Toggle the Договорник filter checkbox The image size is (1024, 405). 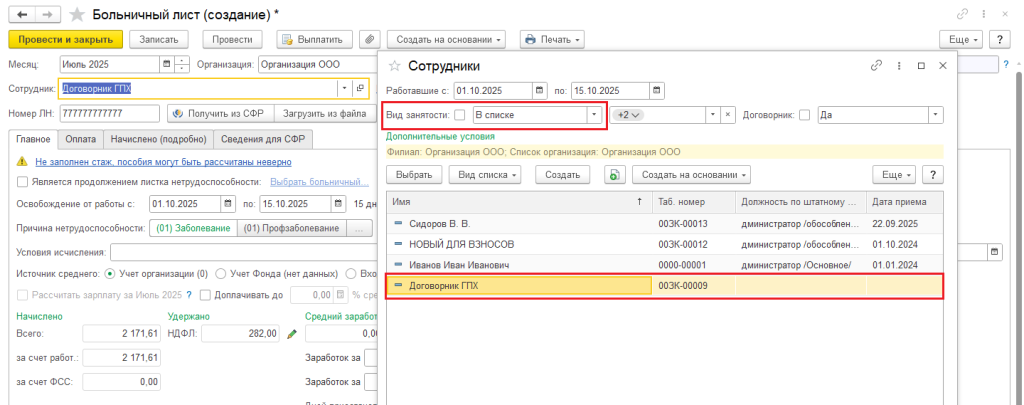click(x=805, y=115)
